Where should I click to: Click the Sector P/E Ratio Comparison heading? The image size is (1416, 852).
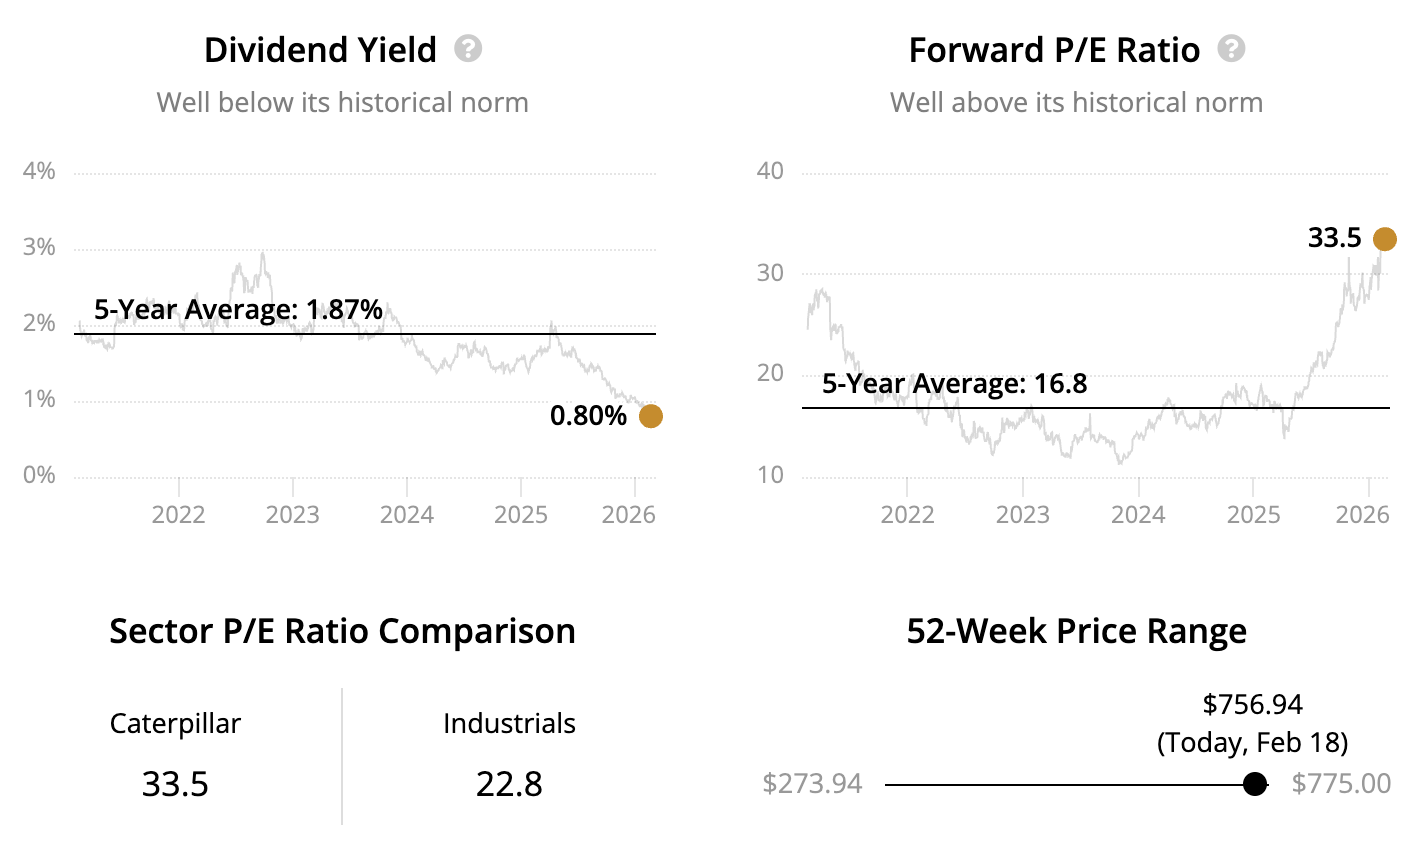(342, 632)
